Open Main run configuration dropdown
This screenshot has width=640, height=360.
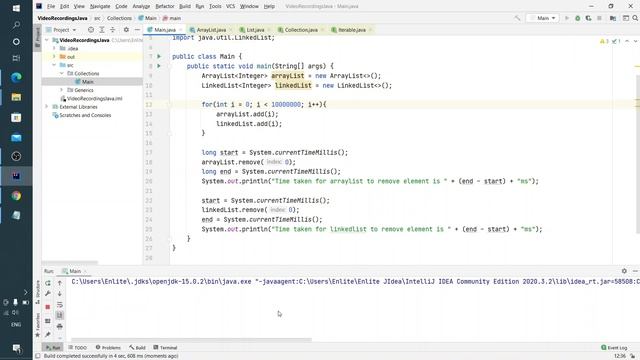tap(543, 18)
